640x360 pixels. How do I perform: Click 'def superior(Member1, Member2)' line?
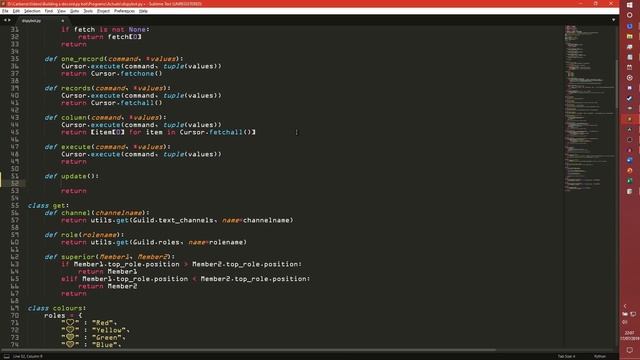[x=109, y=257]
